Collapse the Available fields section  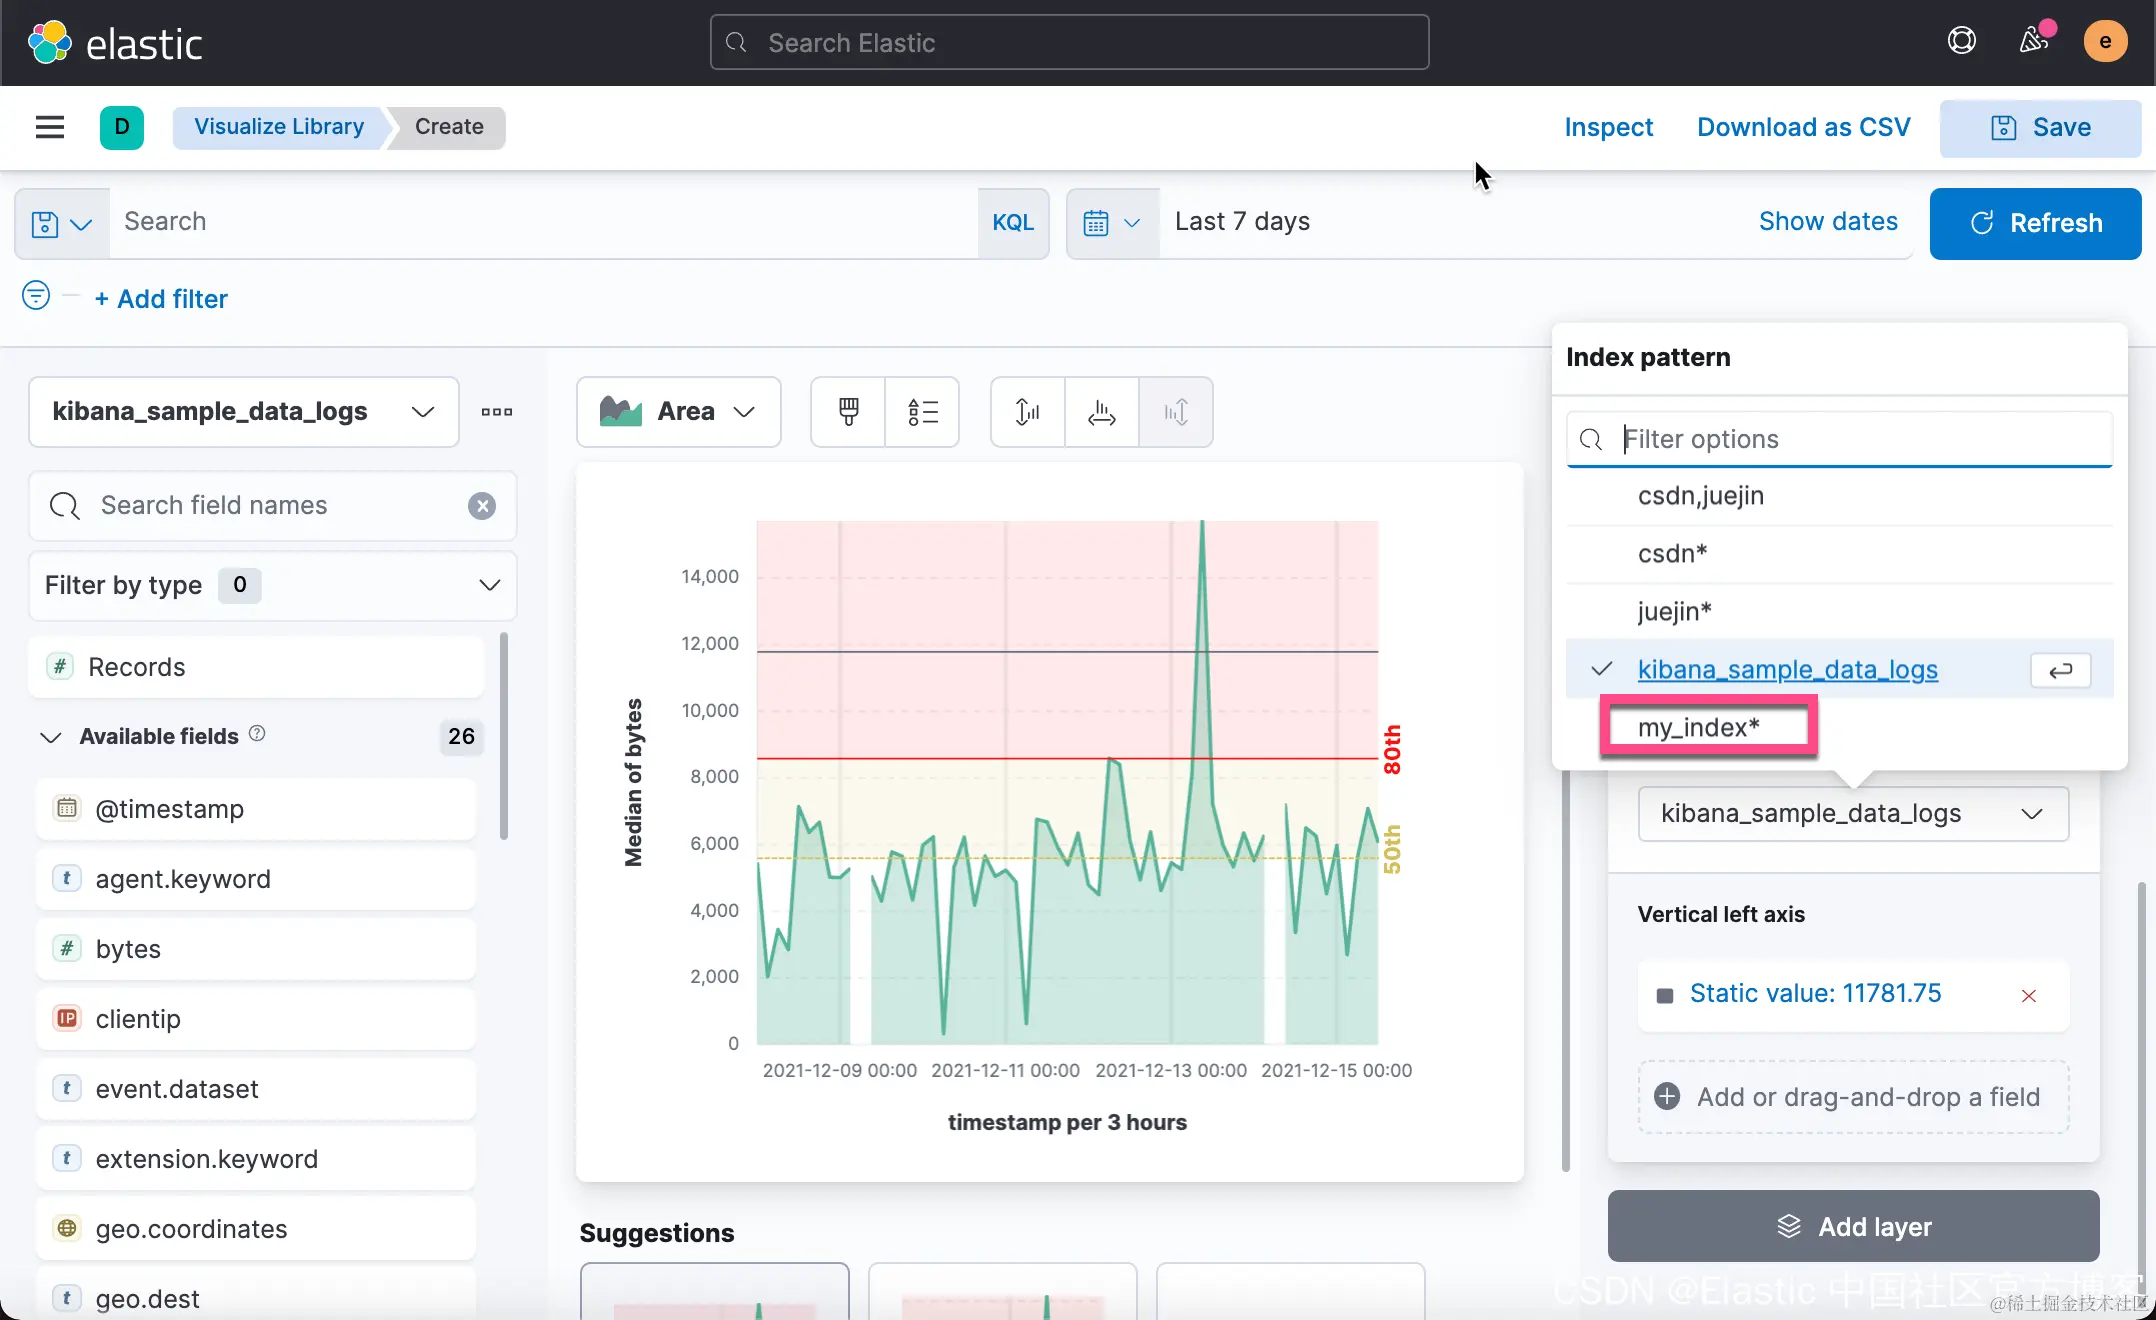coord(50,737)
